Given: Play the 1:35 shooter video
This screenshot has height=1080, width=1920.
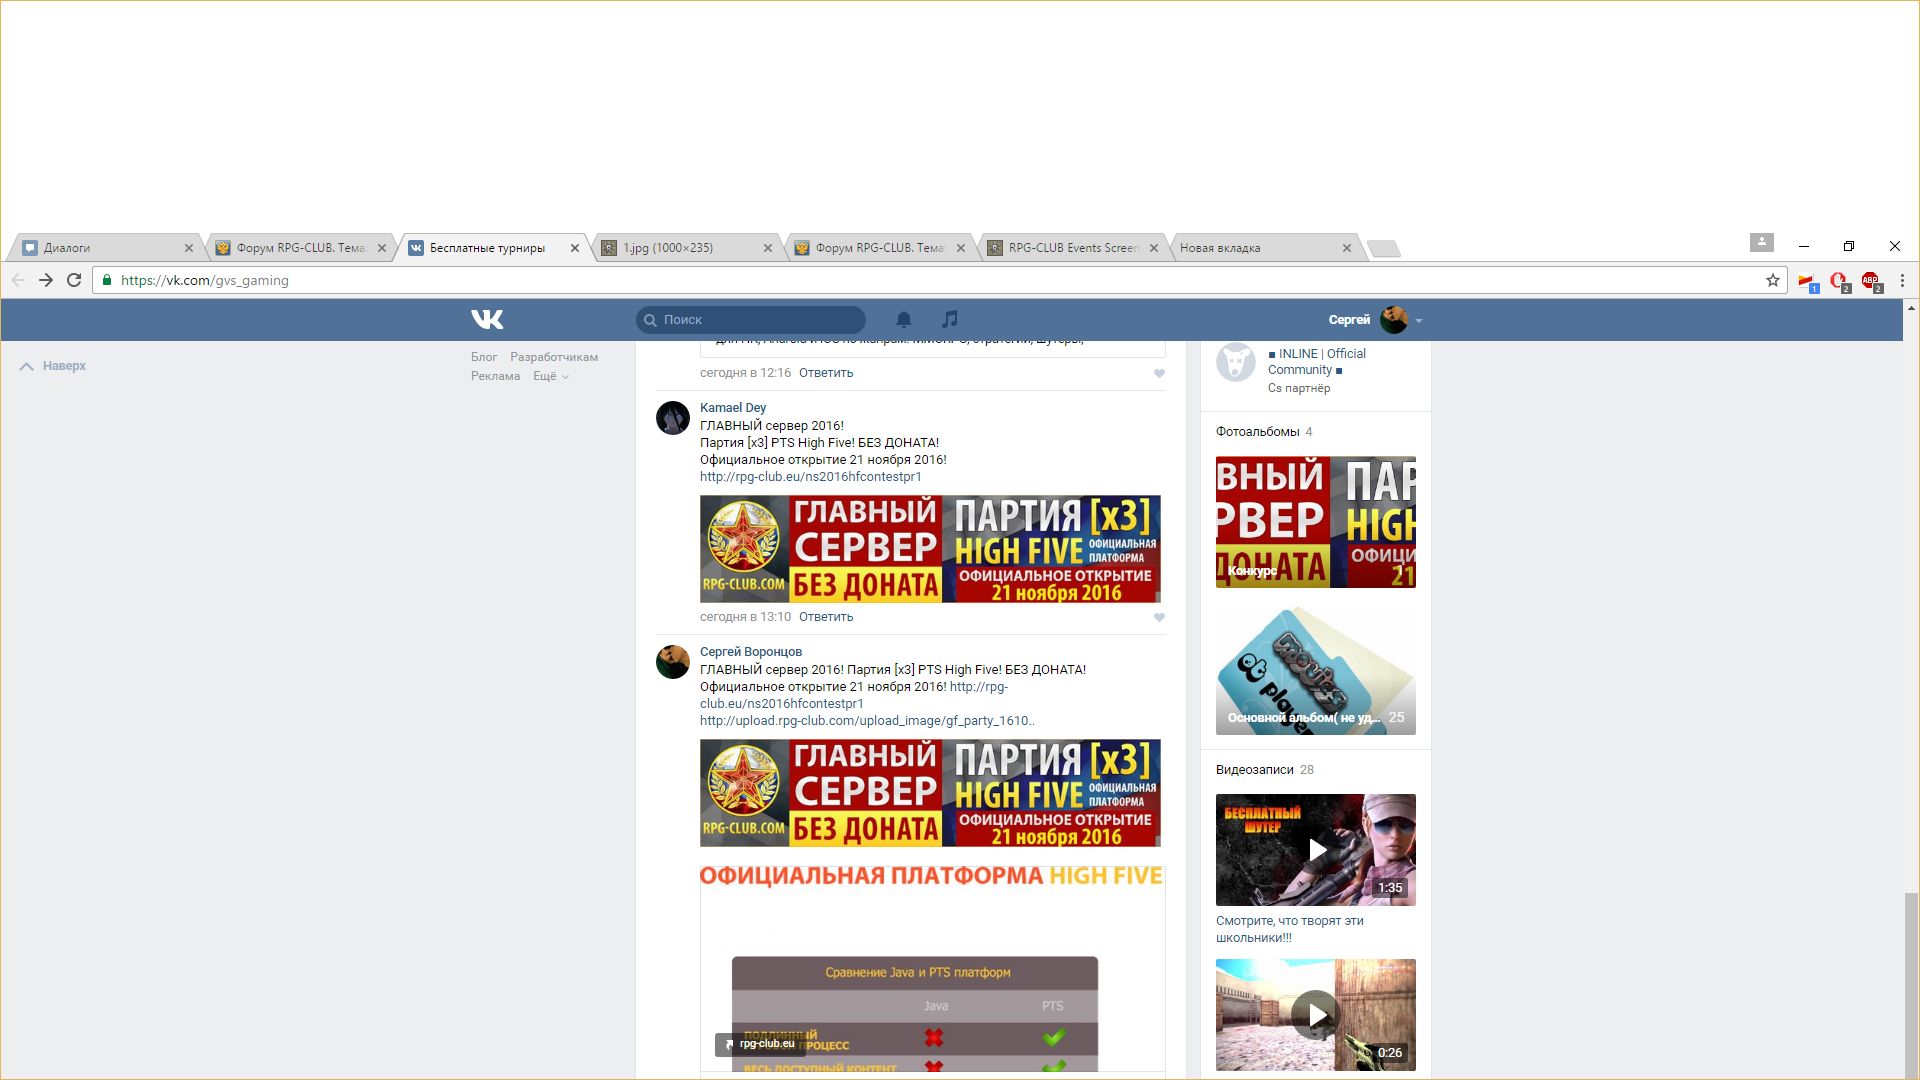Looking at the screenshot, I should [1316, 850].
